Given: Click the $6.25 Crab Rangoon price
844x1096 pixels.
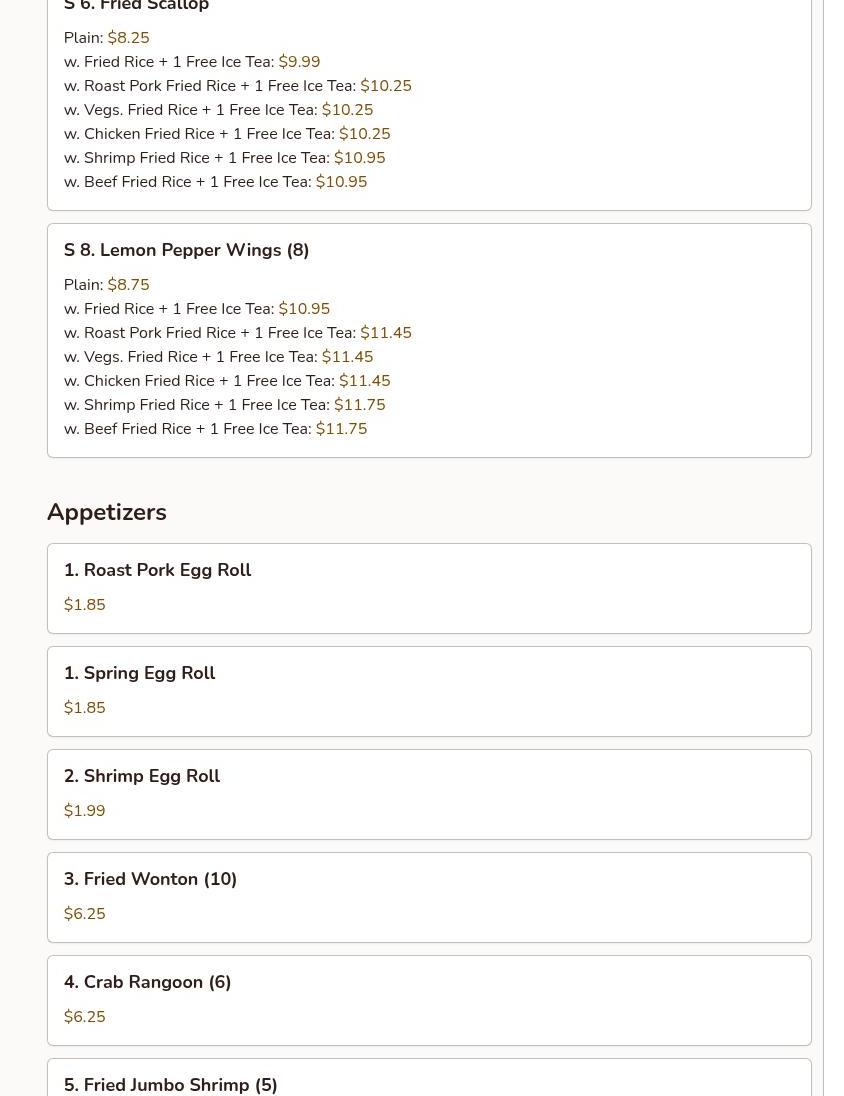Looking at the screenshot, I should [85, 1016].
